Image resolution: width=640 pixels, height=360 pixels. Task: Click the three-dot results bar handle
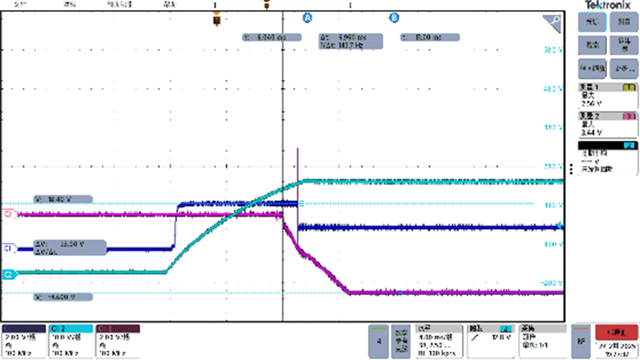(x=571, y=169)
